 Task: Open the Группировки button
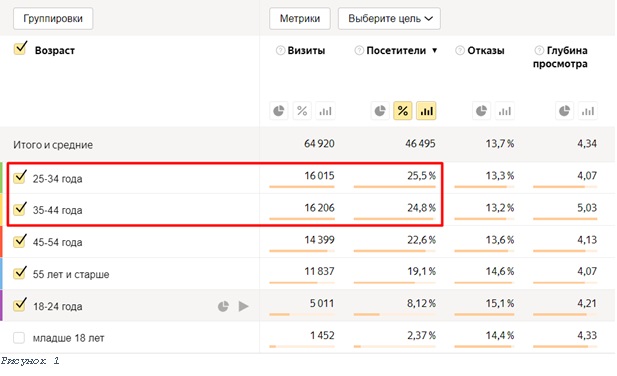53,18
